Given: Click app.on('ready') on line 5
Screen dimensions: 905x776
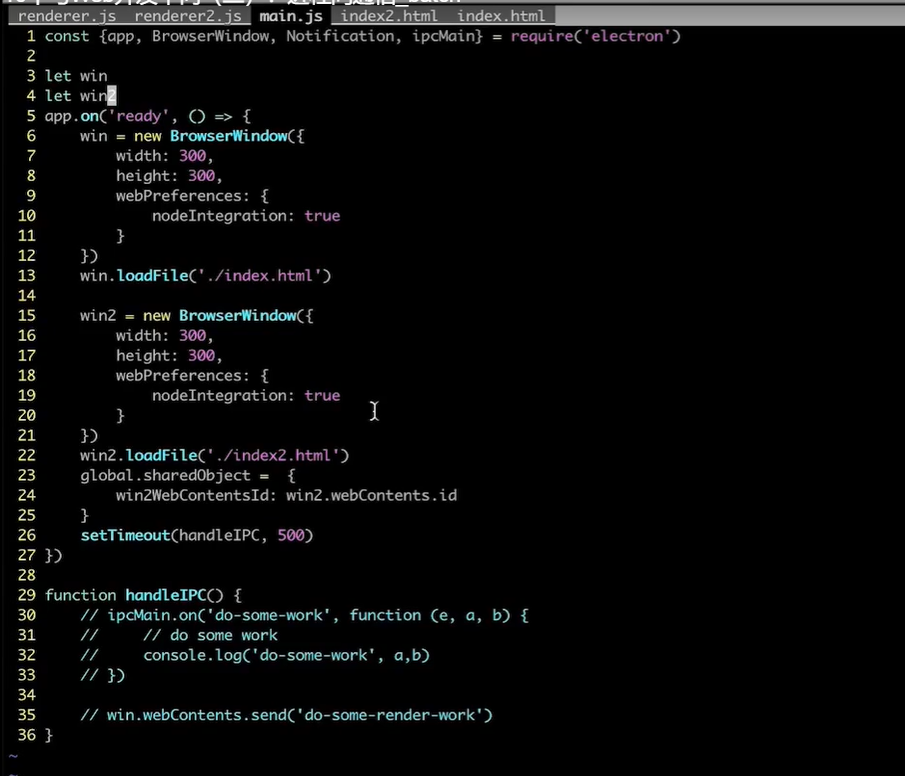Looking at the screenshot, I should 100,116.
